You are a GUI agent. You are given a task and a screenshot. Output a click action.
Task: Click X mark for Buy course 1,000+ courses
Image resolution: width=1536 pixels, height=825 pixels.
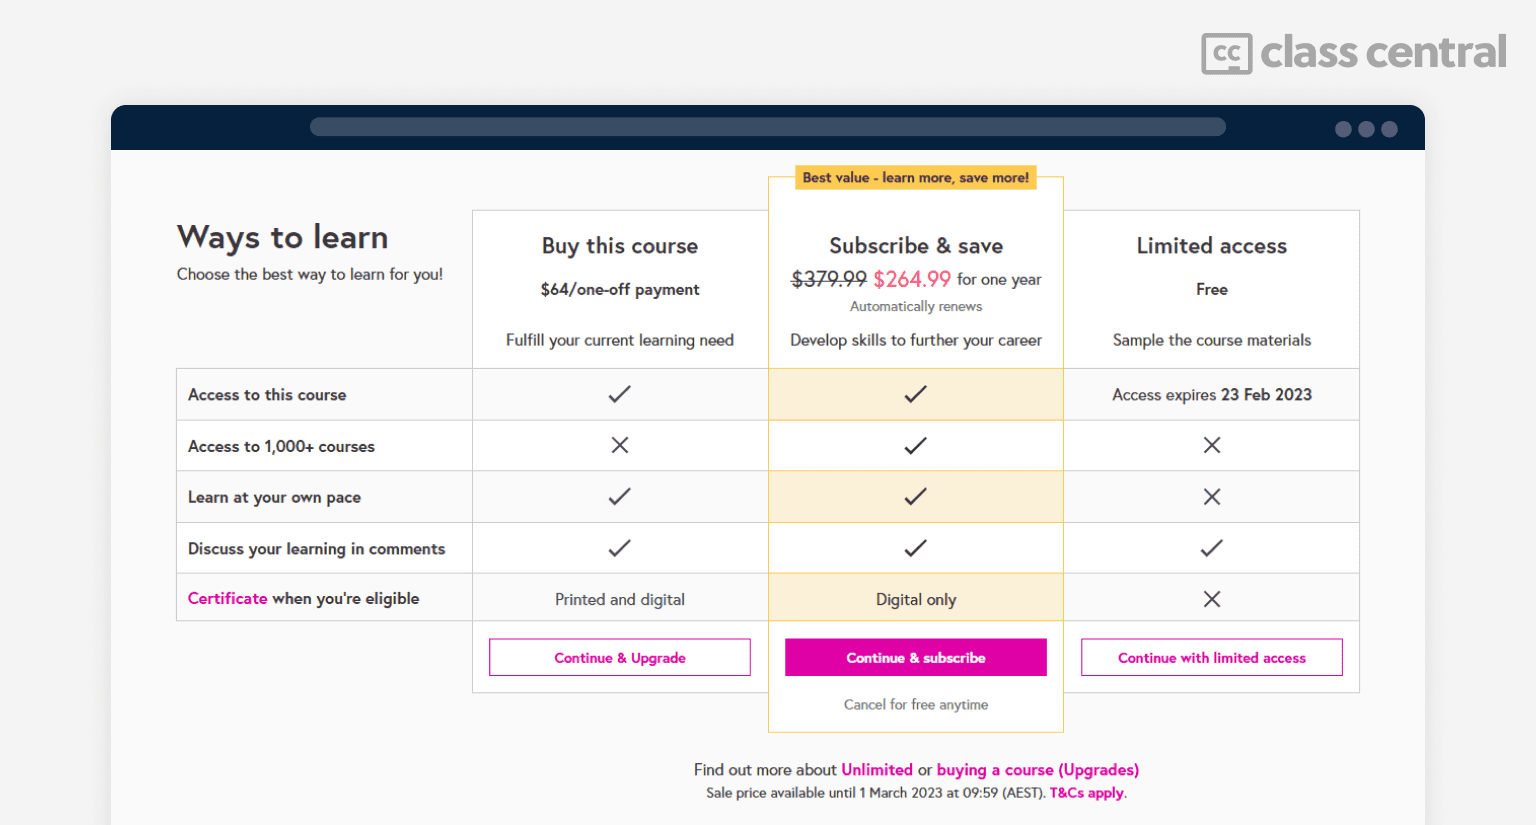click(x=619, y=445)
